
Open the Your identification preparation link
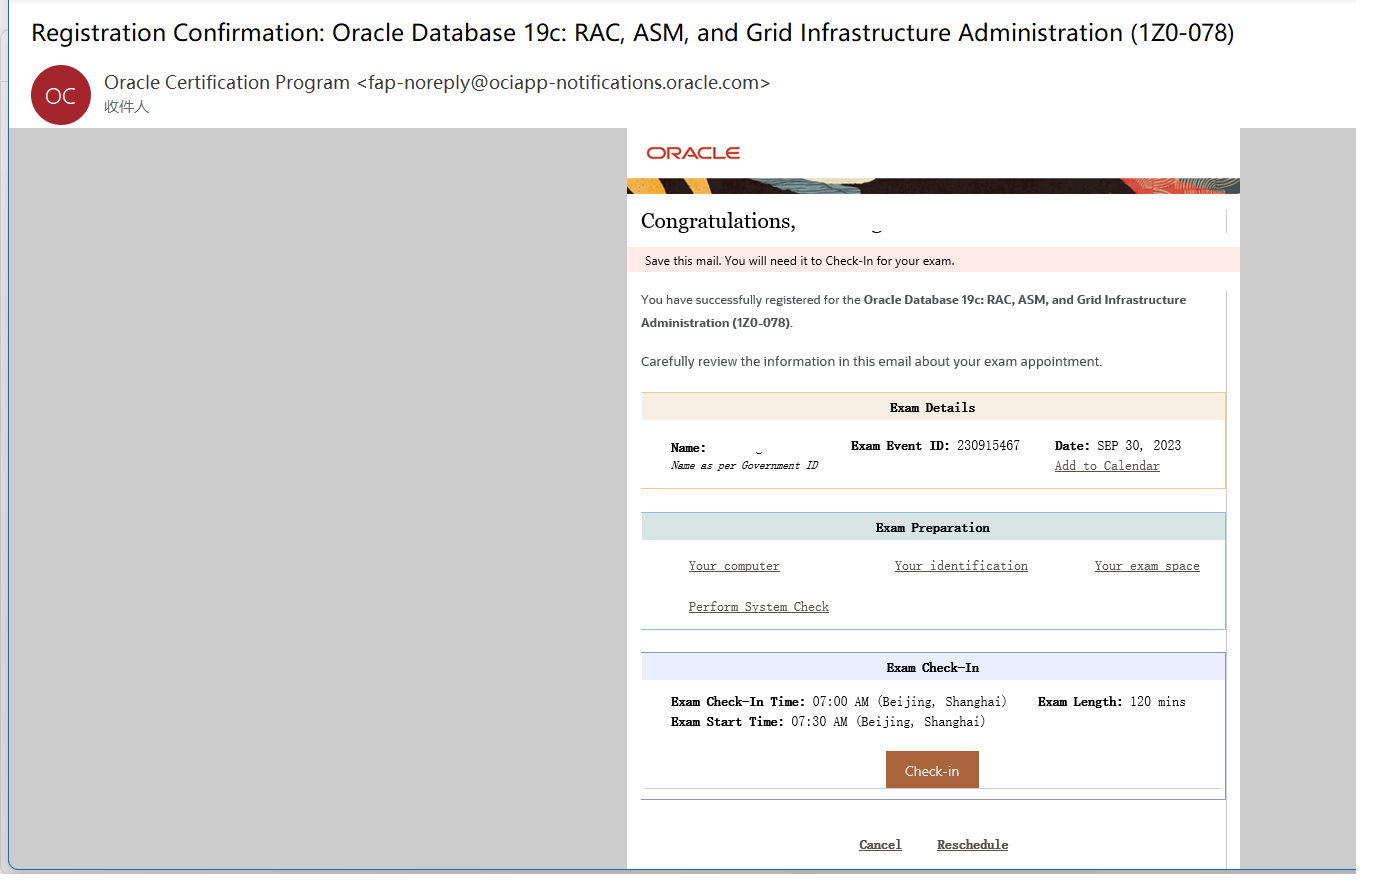961,565
